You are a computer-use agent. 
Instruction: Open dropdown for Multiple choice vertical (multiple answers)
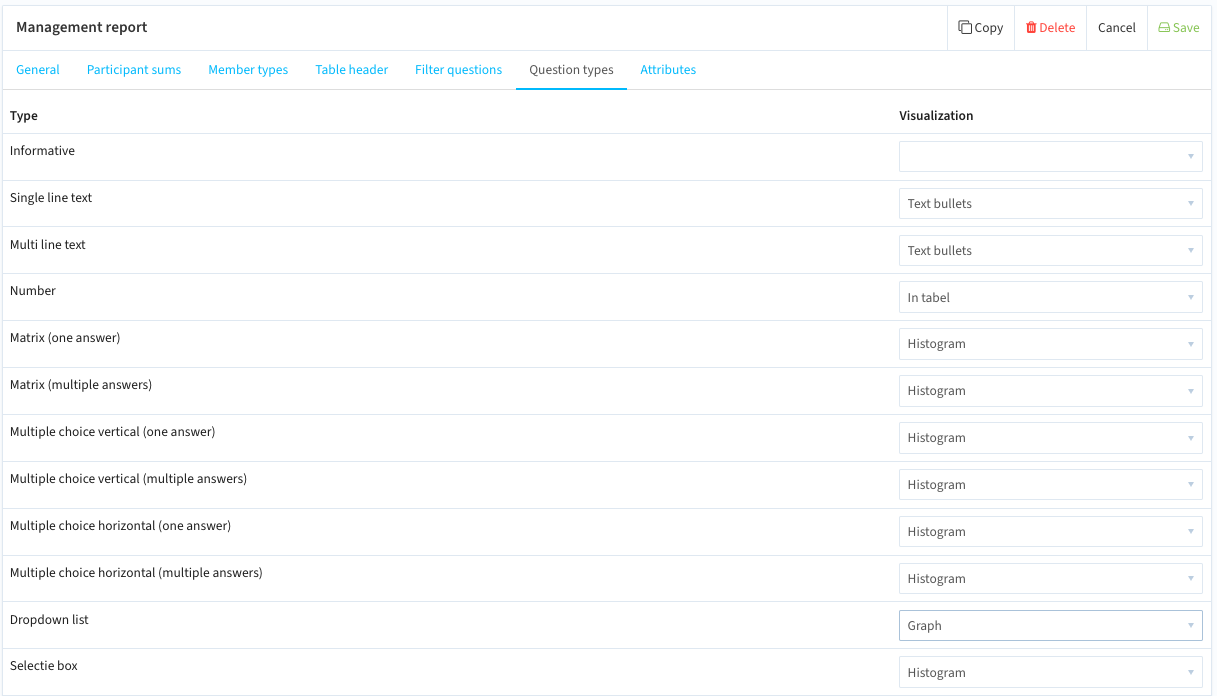point(1050,485)
